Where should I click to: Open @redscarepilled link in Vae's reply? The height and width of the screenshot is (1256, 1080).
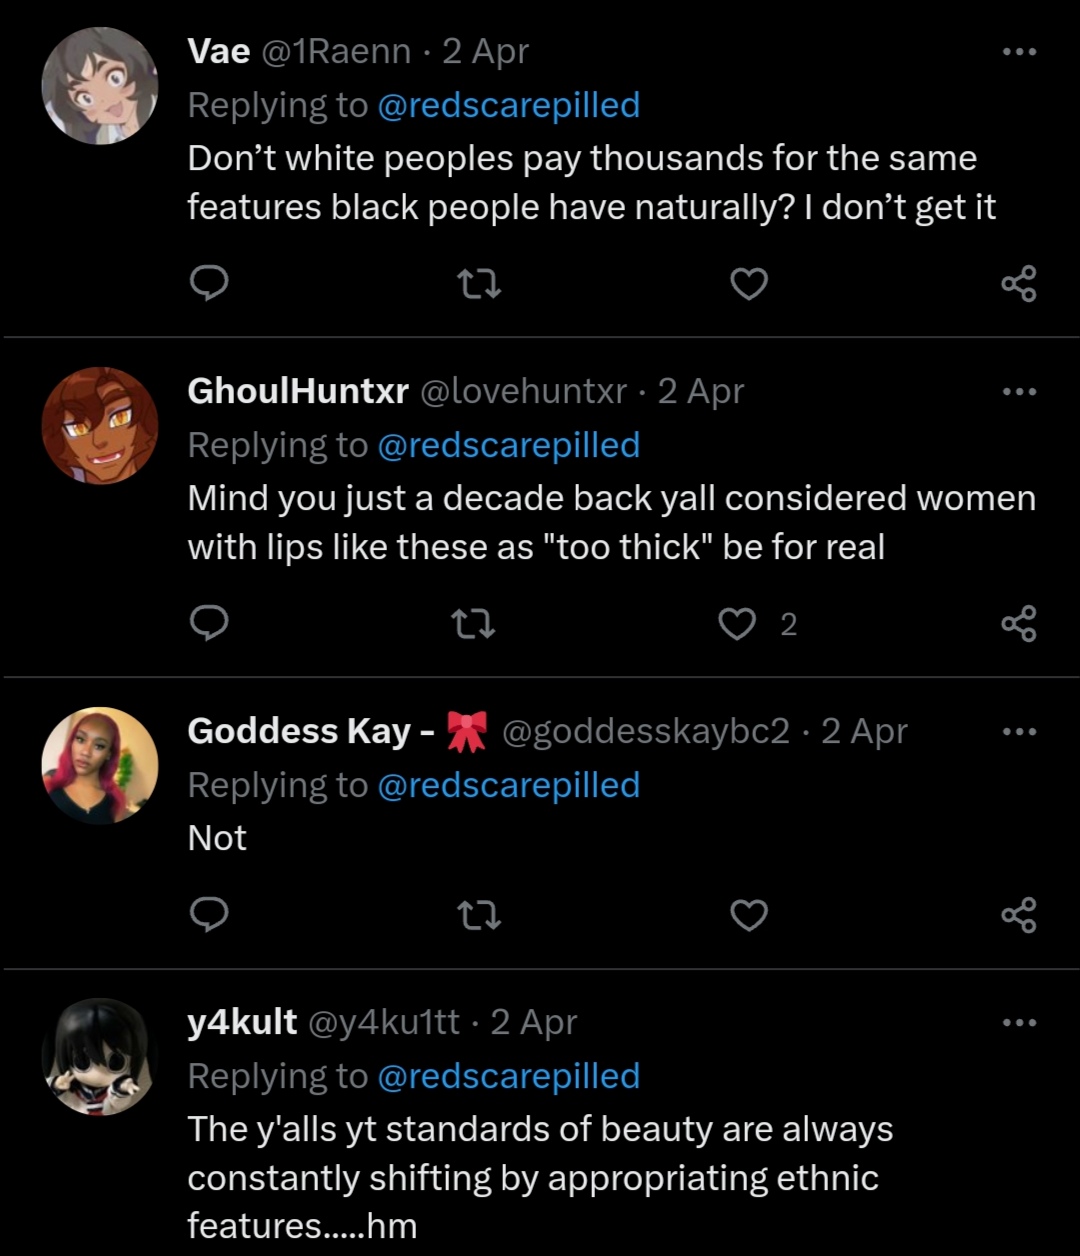(508, 105)
